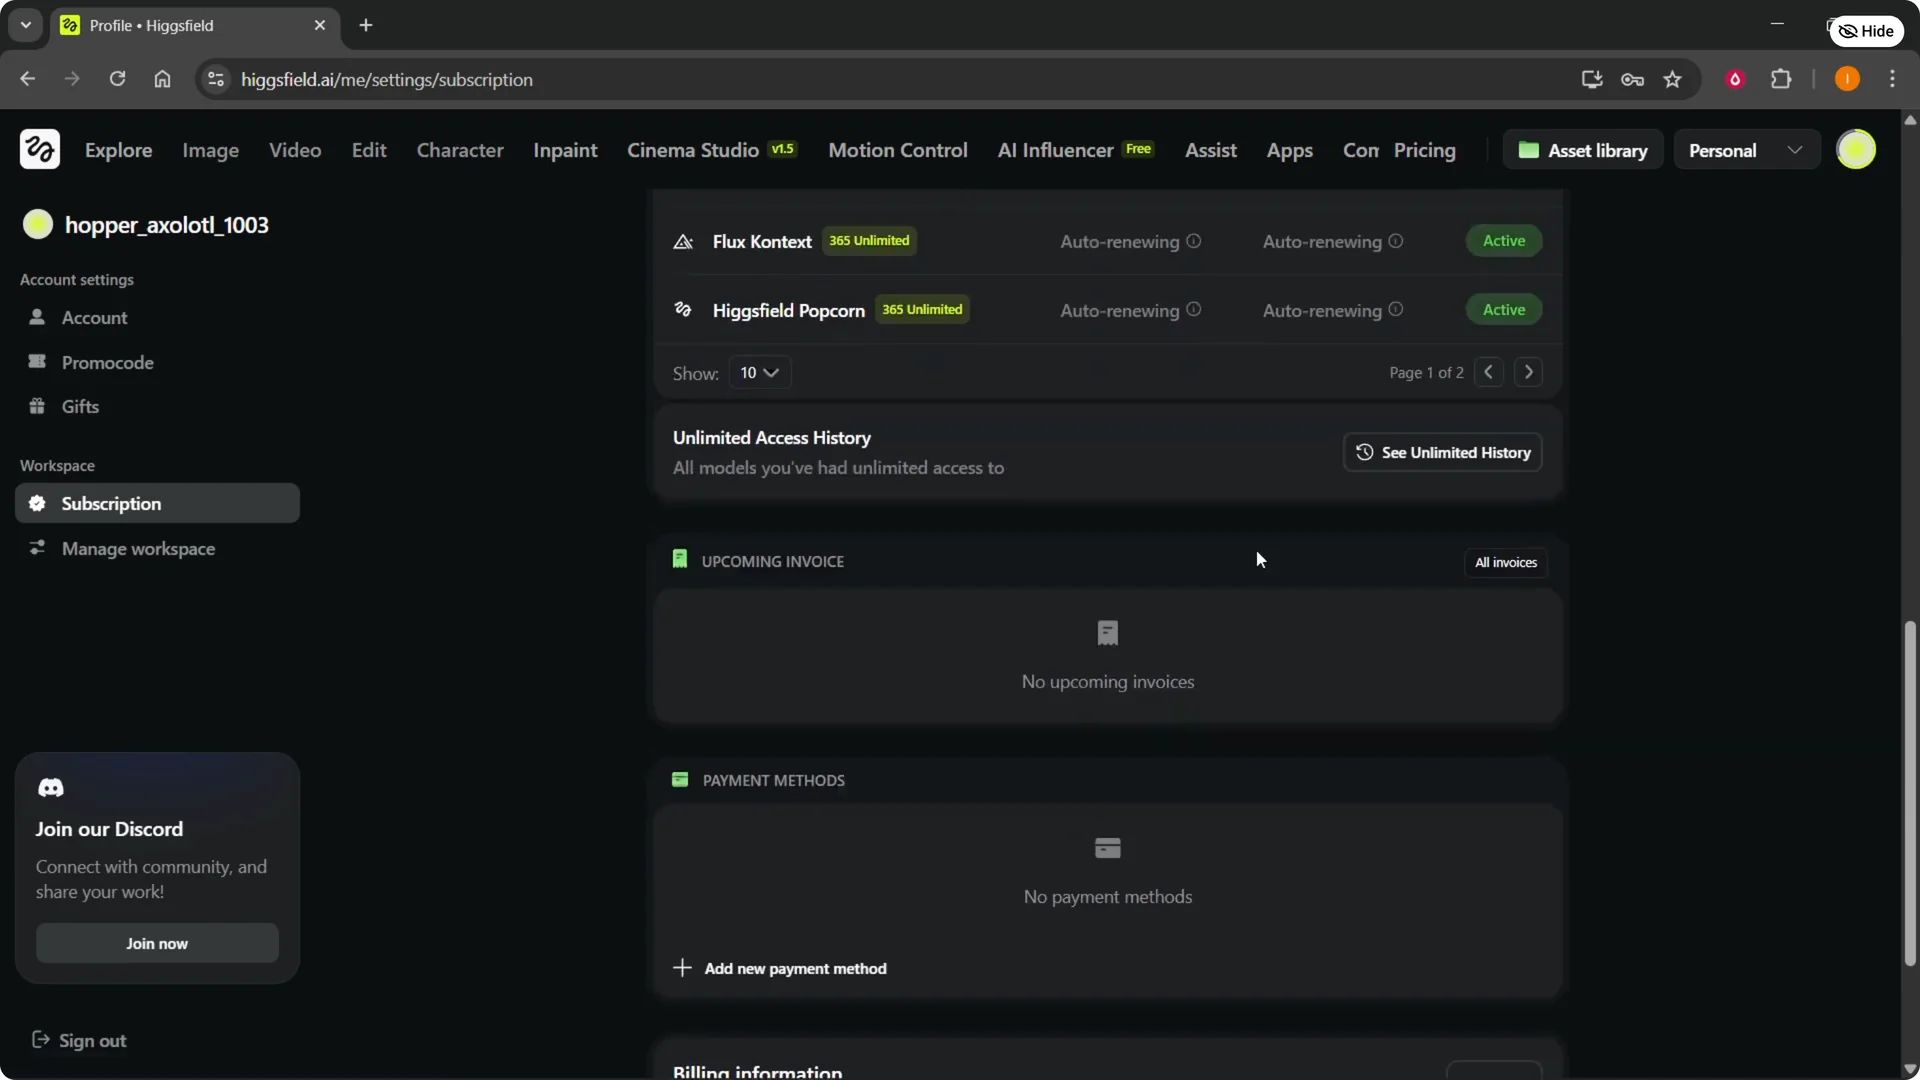Screen dimensions: 1920x1080
Task: Click the Manage workspace icon
Action: [x=37, y=548]
